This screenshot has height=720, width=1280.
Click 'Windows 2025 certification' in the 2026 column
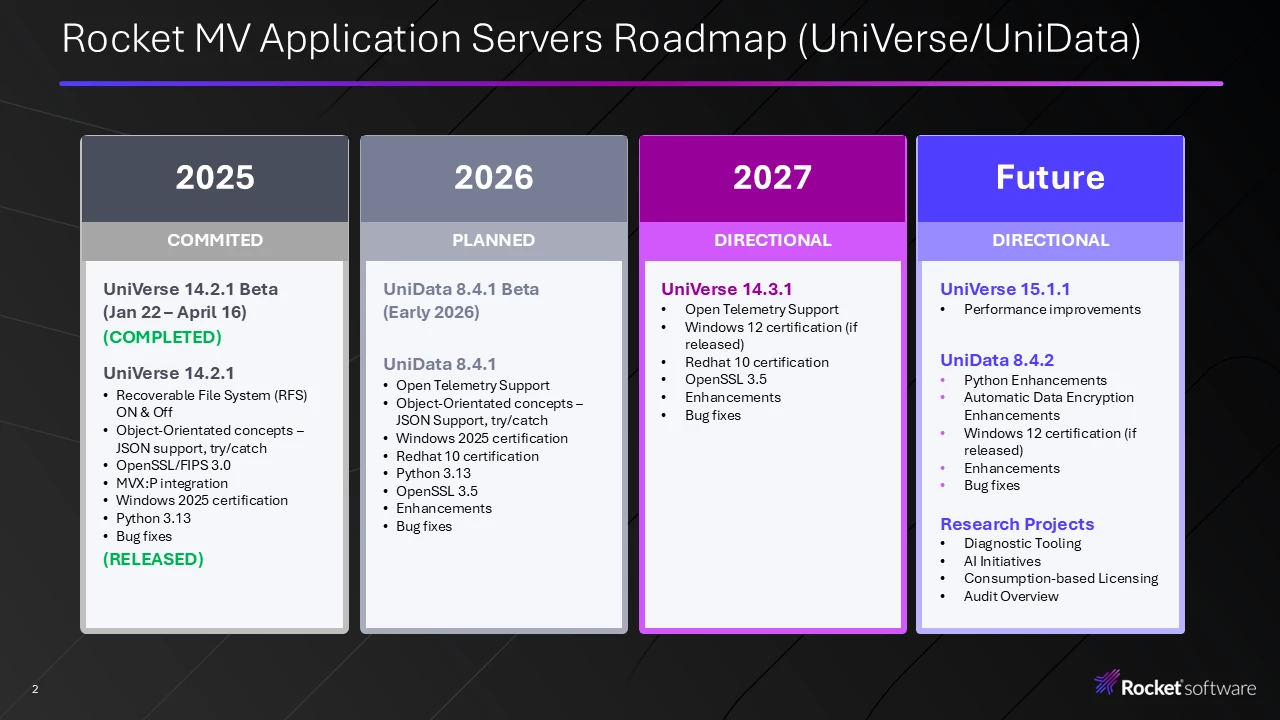tap(482, 438)
